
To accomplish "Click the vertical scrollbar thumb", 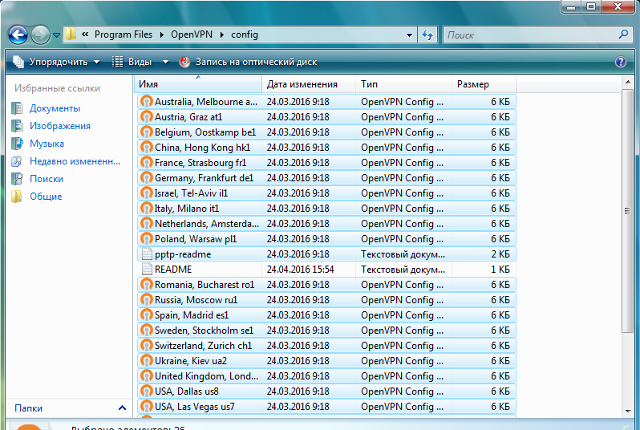I will pyautogui.click(x=627, y=211).
